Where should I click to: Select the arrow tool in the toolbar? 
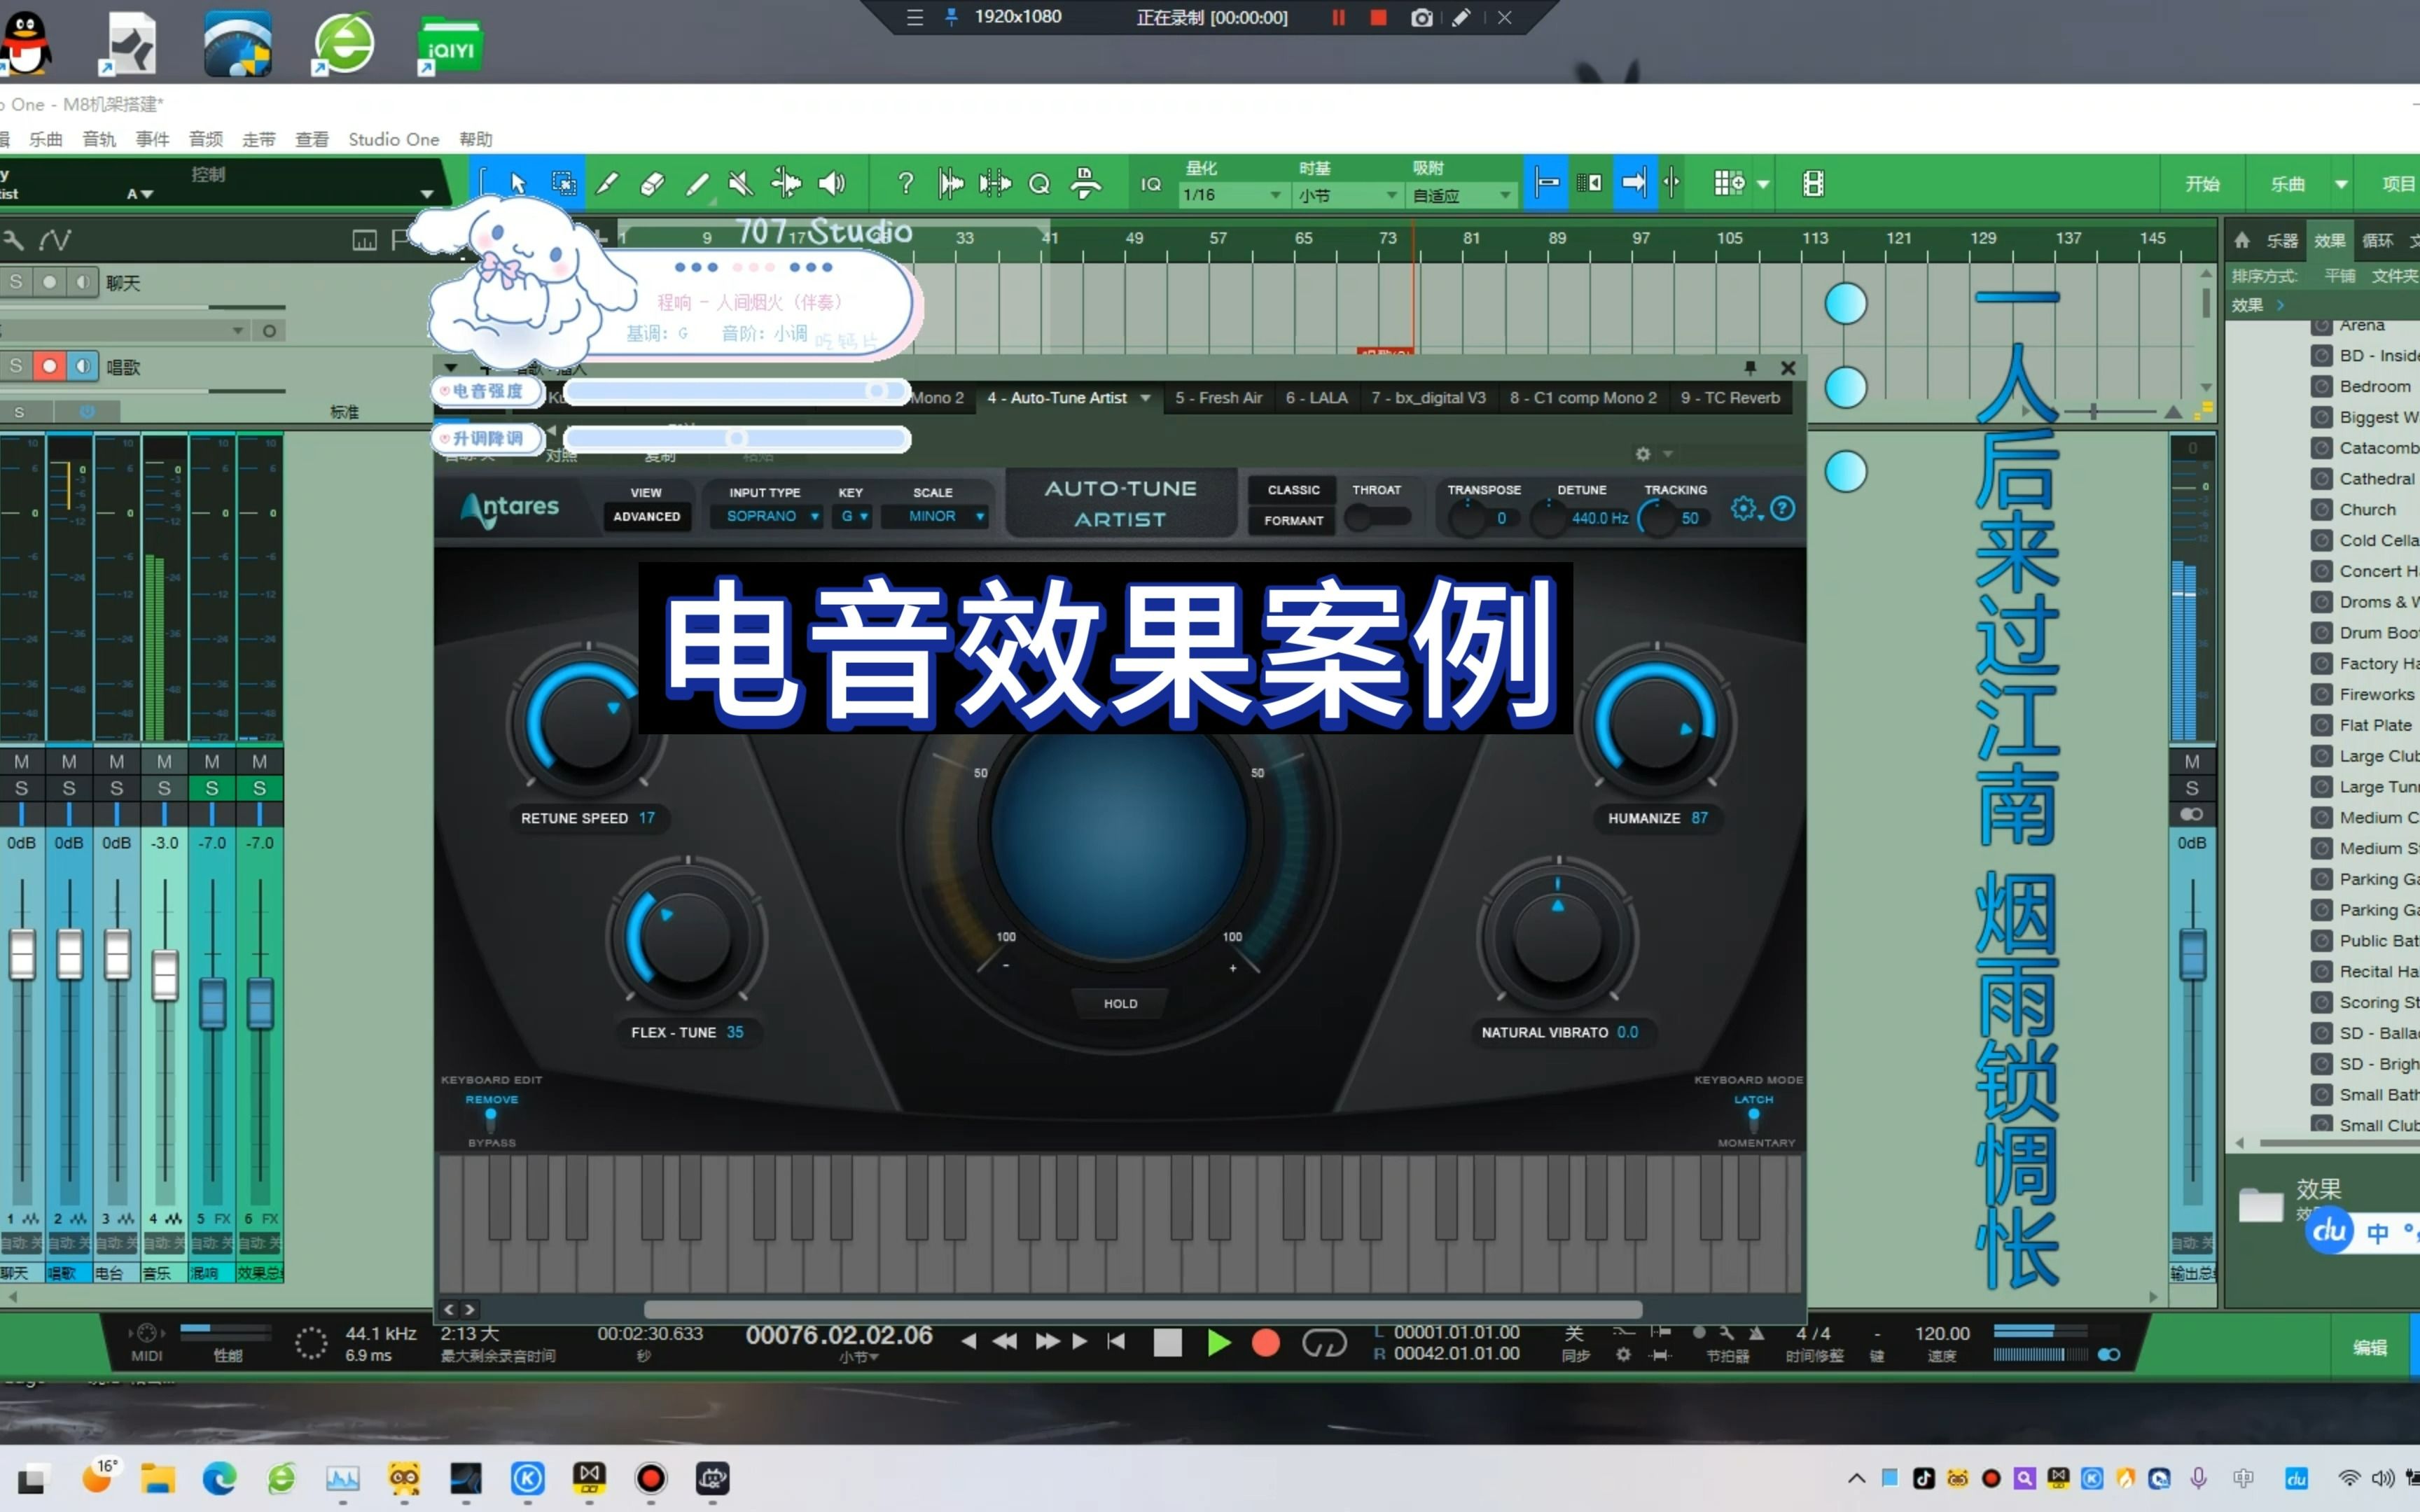tap(517, 183)
